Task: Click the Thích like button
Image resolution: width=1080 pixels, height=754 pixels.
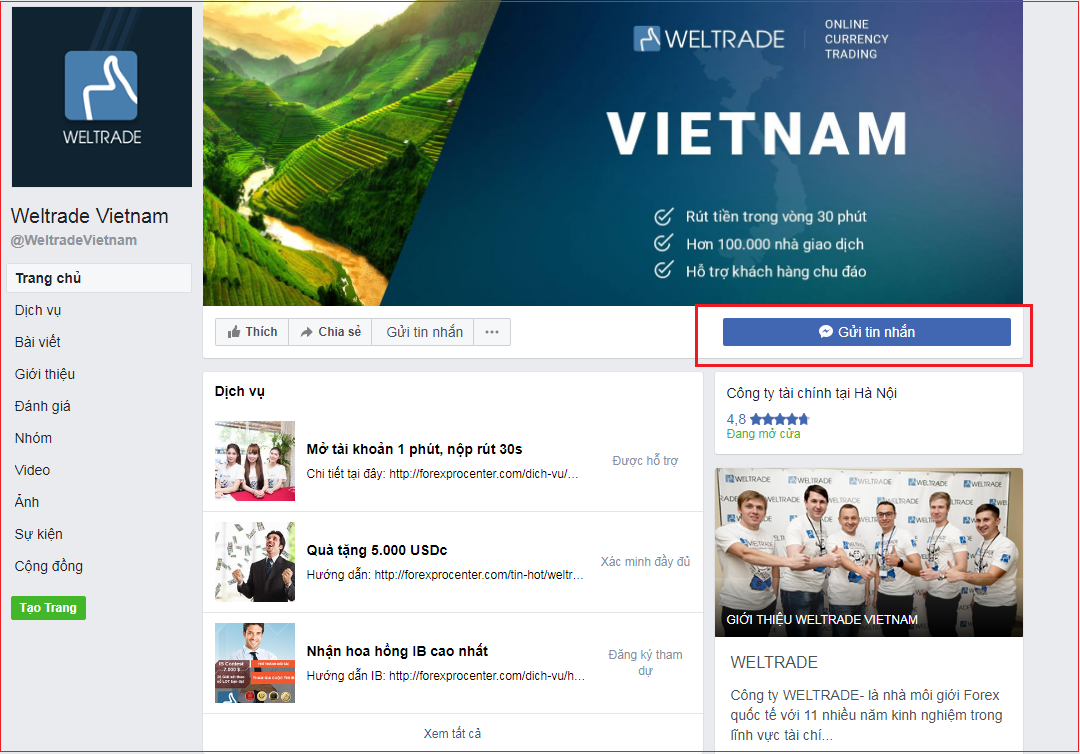Action: (x=252, y=332)
